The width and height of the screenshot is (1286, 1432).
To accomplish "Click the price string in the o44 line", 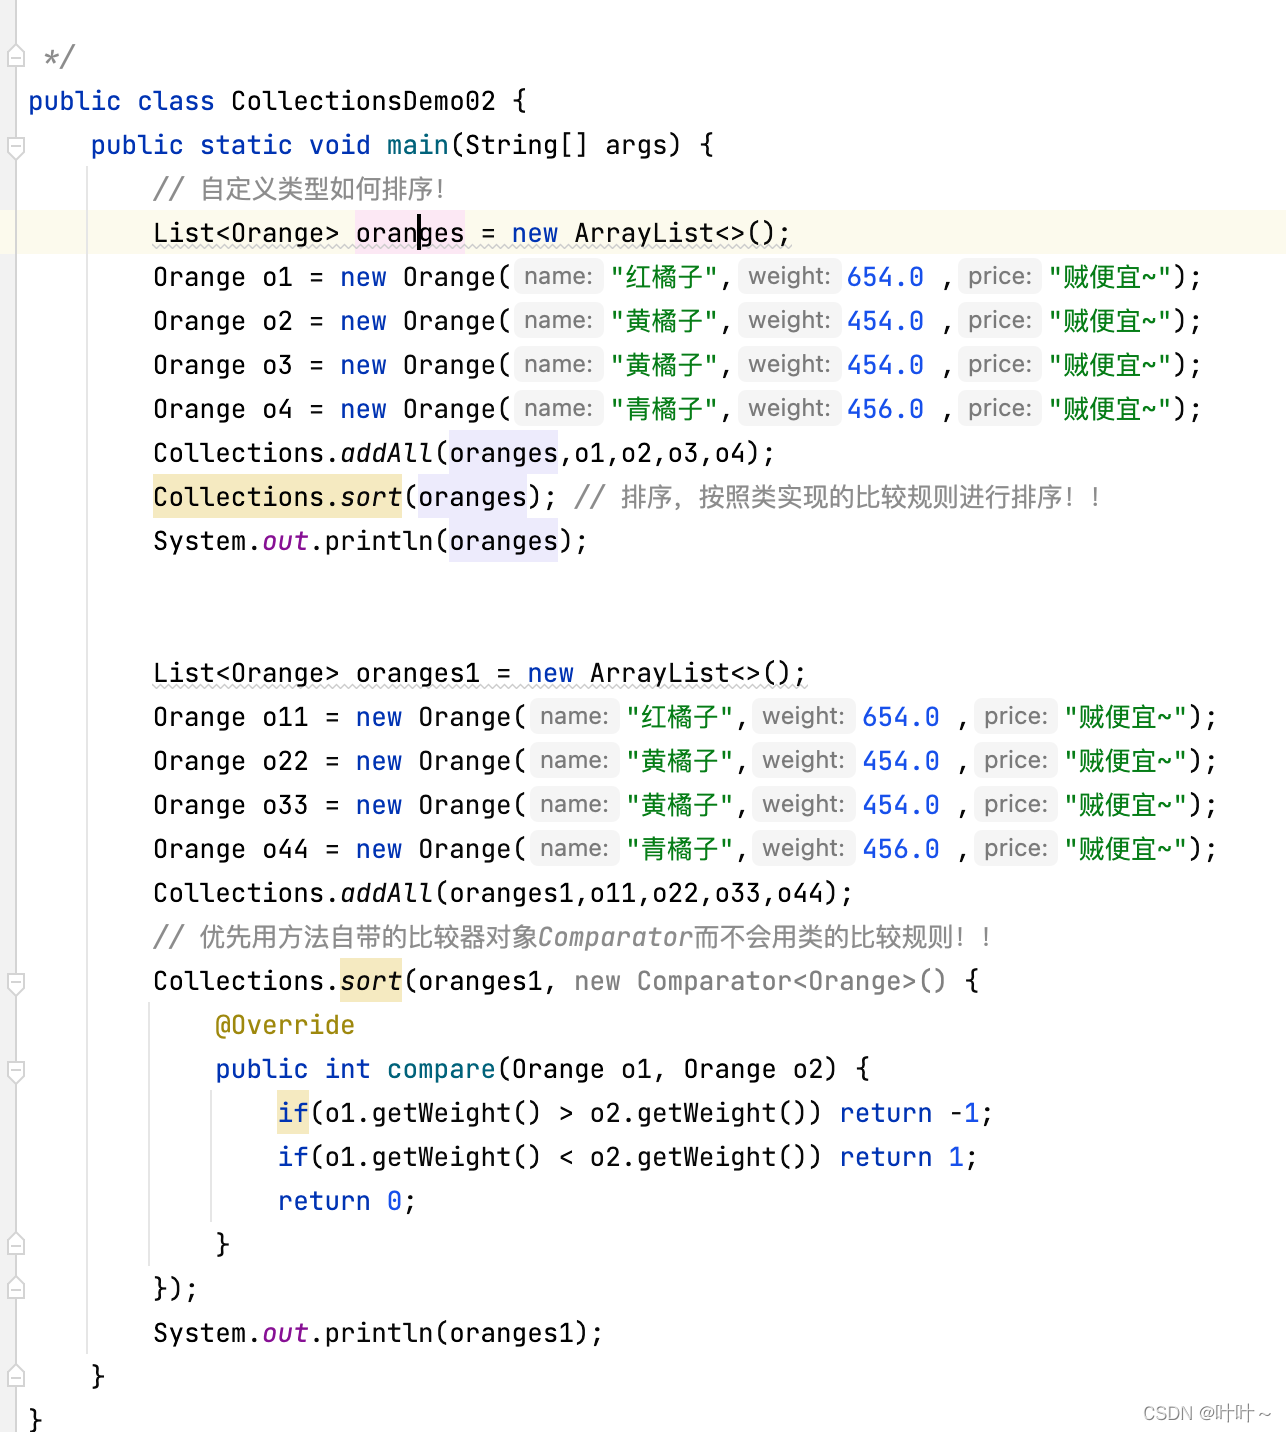I will coord(1126,849).
